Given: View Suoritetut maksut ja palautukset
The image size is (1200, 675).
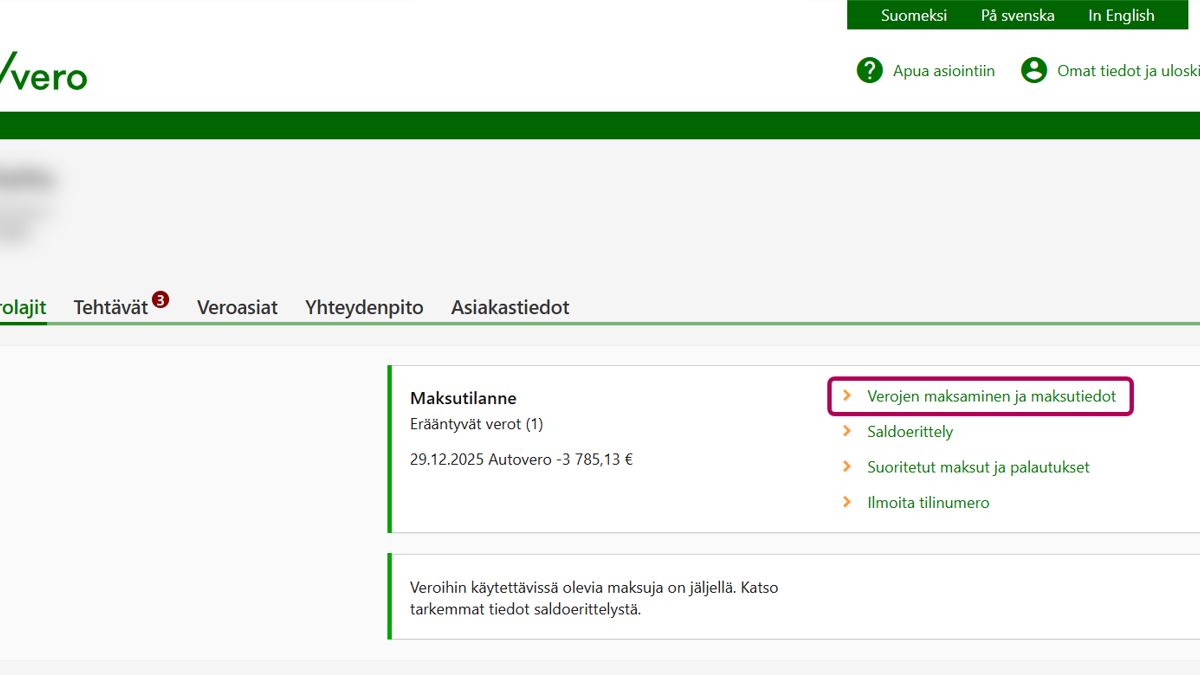Looking at the screenshot, I should point(978,467).
